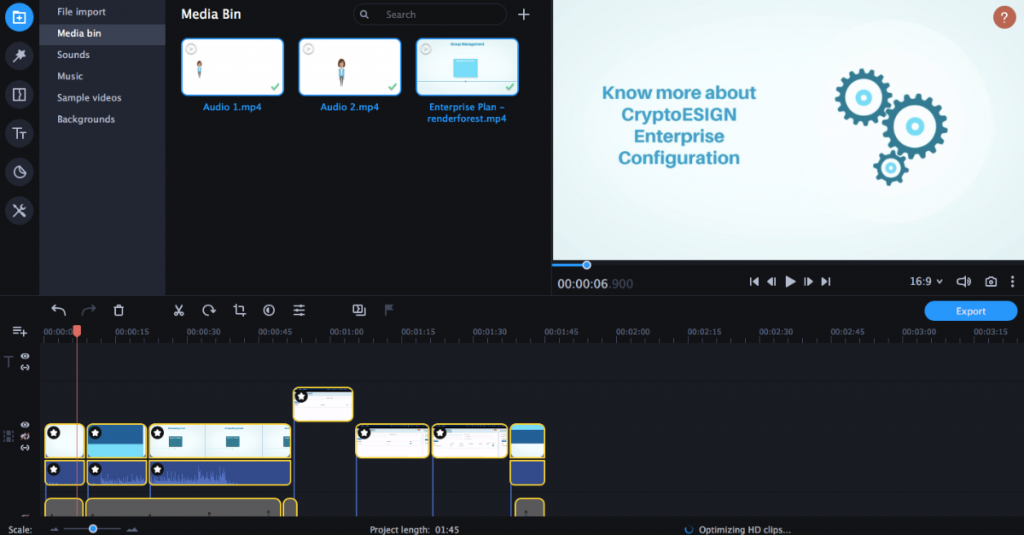Image resolution: width=1024 pixels, height=535 pixels.
Task: Zoom in timeline using large mountain icon
Action: [x=132, y=529]
